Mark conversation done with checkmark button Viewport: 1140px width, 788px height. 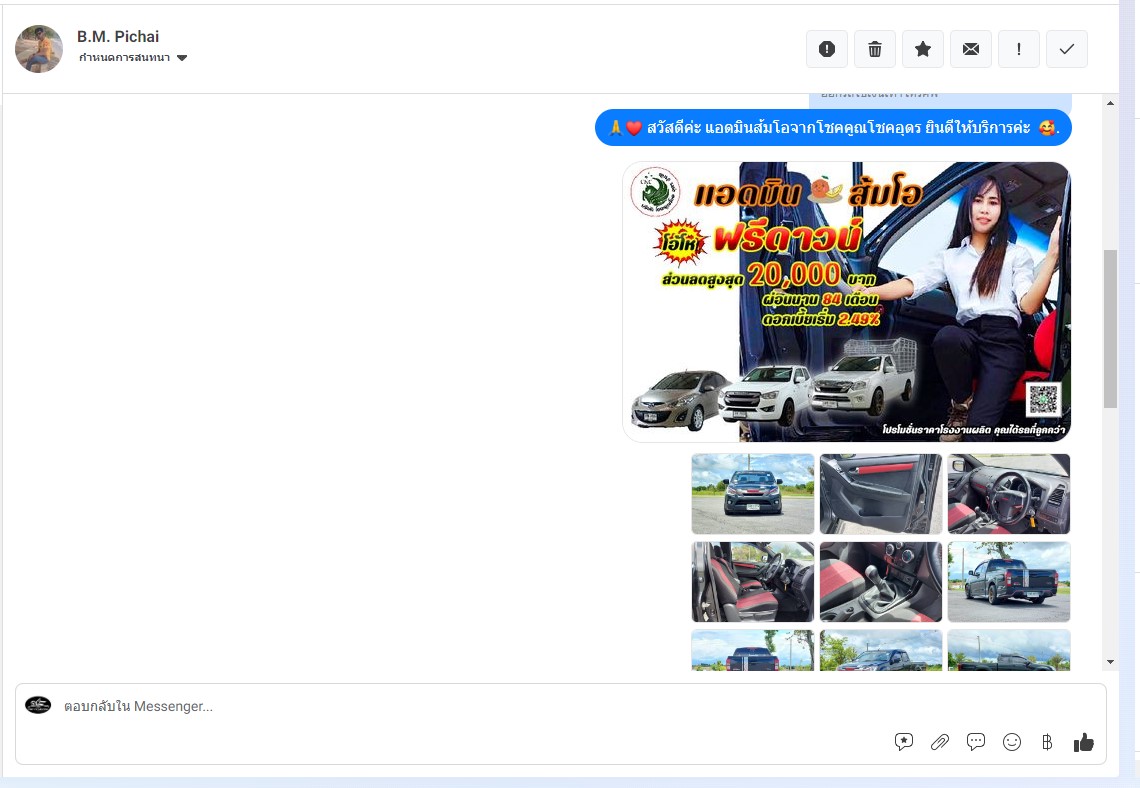[1067, 49]
